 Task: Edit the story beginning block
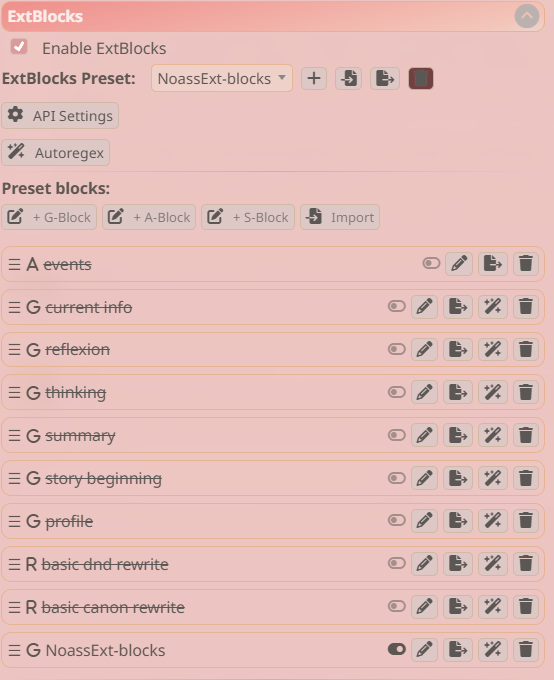click(424, 478)
